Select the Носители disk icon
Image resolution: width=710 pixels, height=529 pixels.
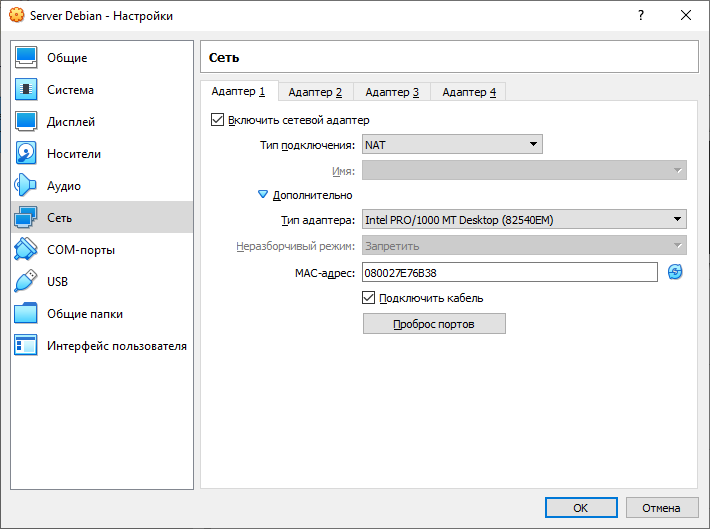[26, 154]
